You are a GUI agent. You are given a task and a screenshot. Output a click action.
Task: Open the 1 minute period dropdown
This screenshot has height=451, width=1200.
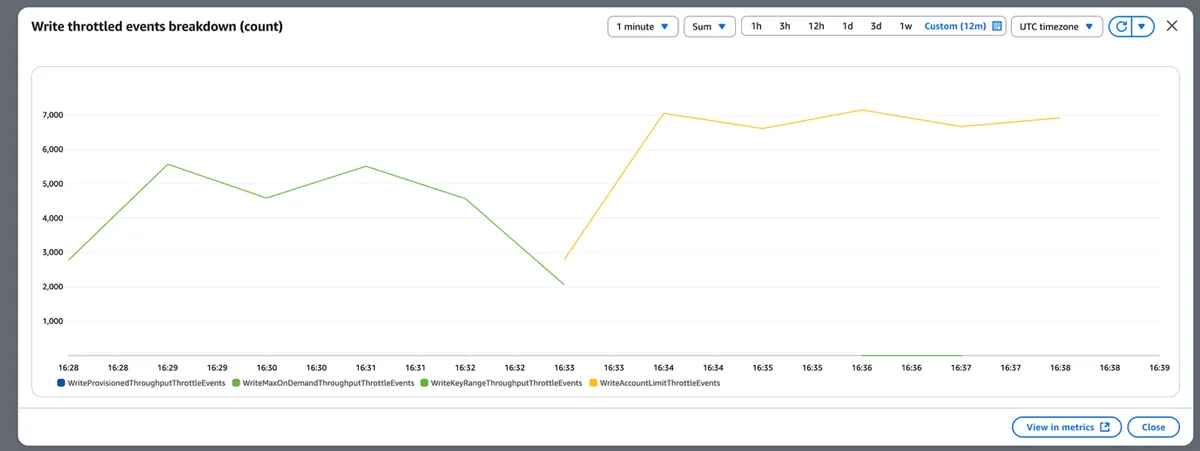[x=643, y=27]
